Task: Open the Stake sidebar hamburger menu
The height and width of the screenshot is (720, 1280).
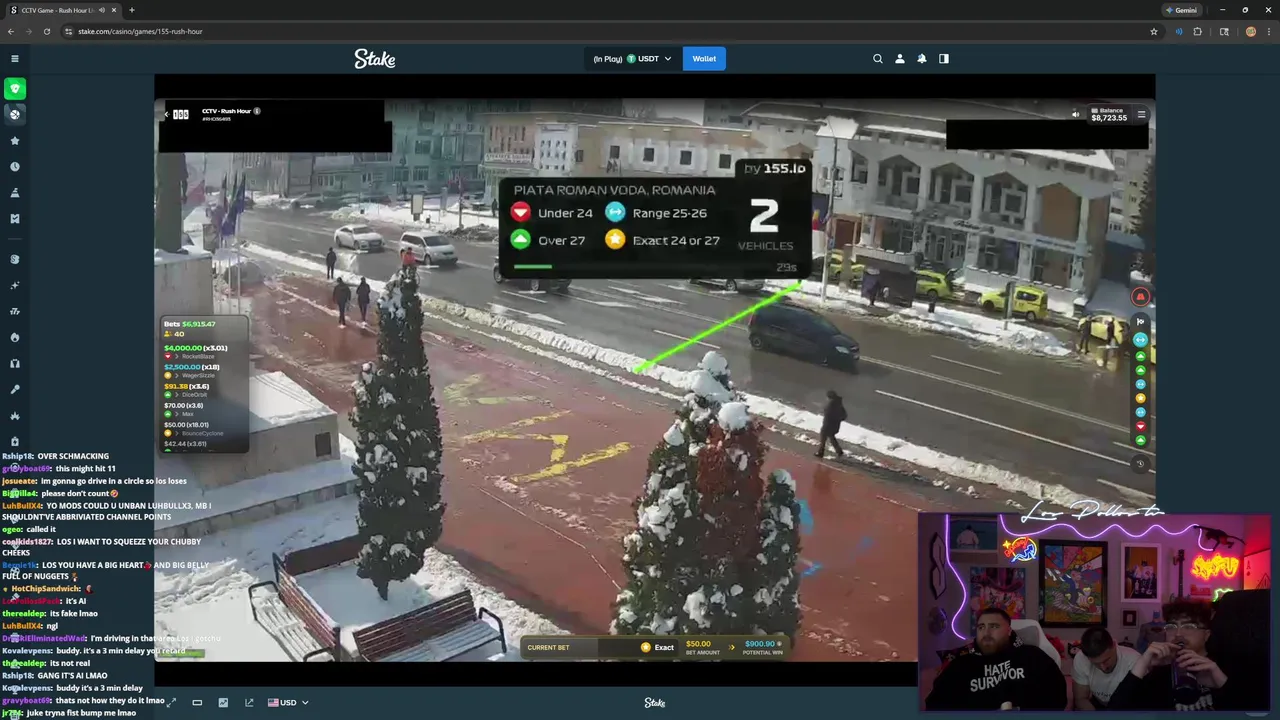Action: 15,59
